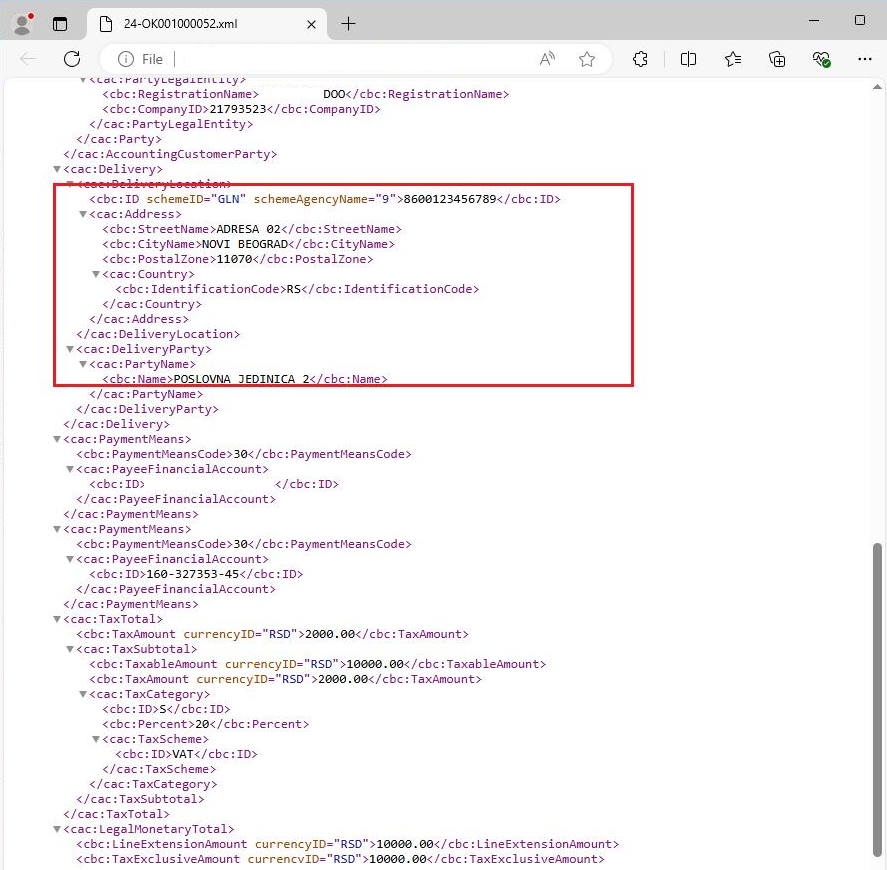Add this page to favorites
Screen dimensions: 887x870
pyautogui.click(x=587, y=59)
